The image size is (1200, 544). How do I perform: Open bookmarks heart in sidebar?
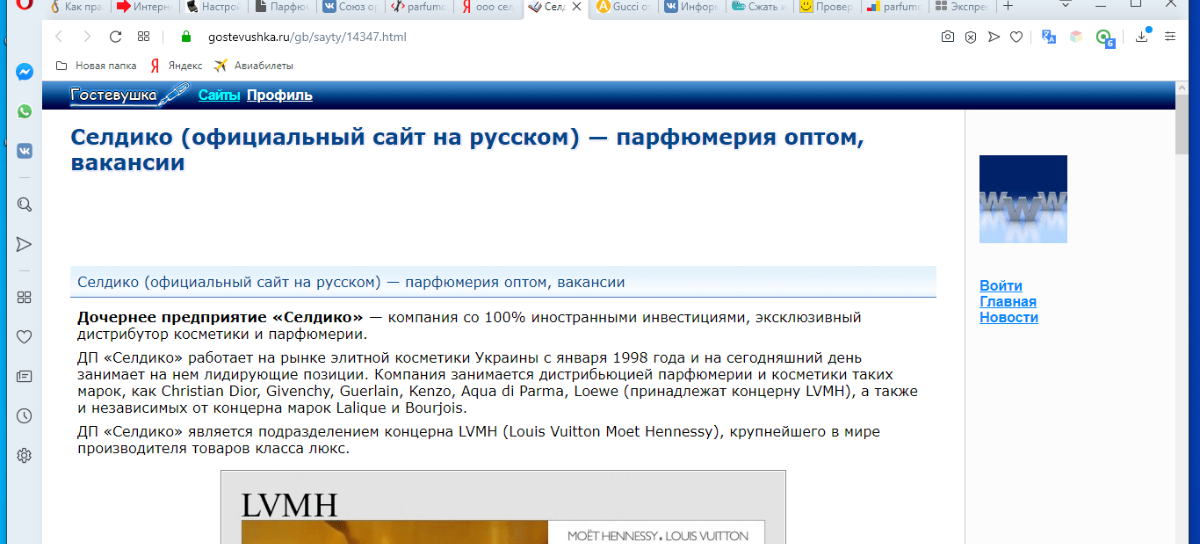pyautogui.click(x=24, y=337)
